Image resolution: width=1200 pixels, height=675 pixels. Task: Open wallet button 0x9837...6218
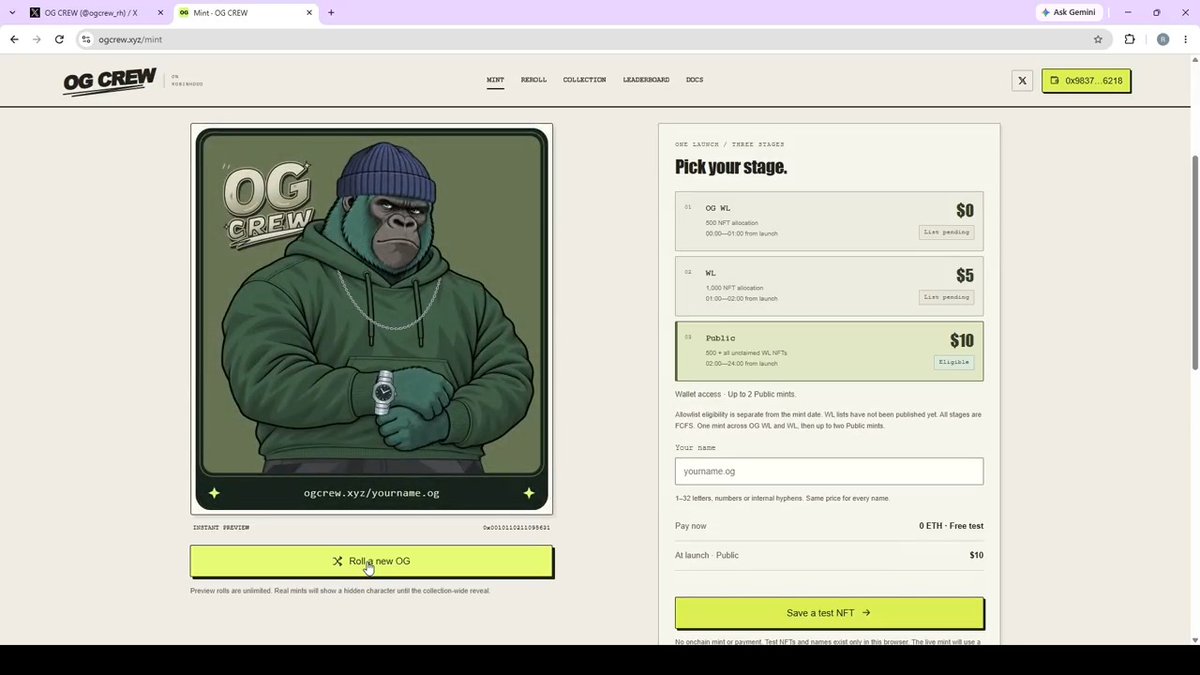coord(1086,80)
